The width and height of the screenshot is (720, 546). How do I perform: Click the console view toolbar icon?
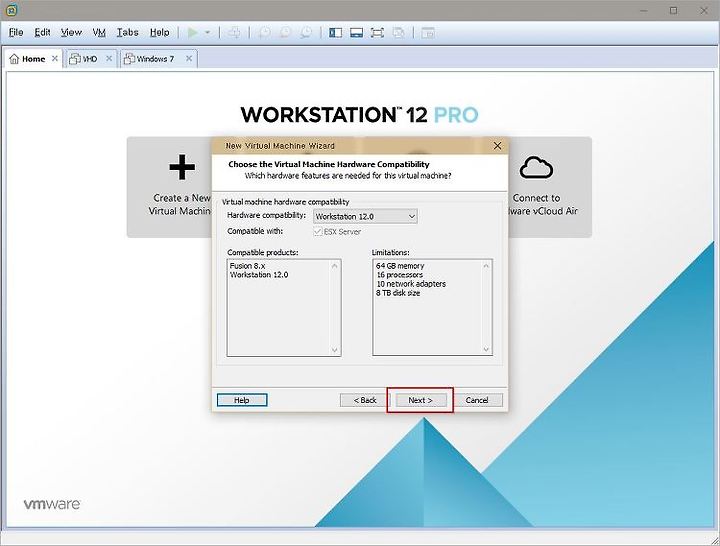coord(428,33)
